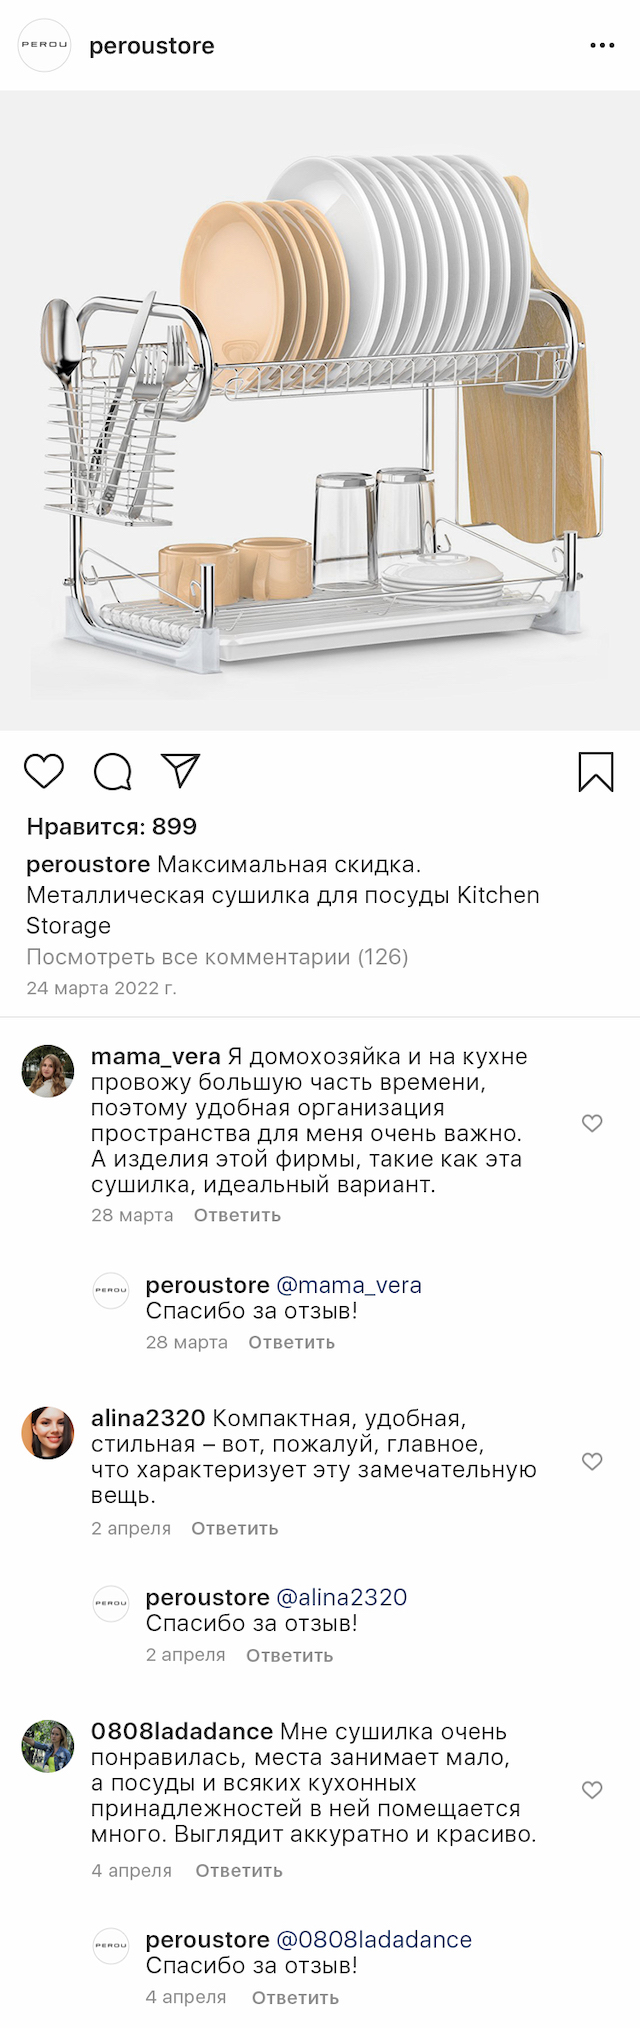Image resolution: width=640 pixels, height=2028 pixels.
Task: Open mama_vera's profile picture
Action: (48, 1071)
